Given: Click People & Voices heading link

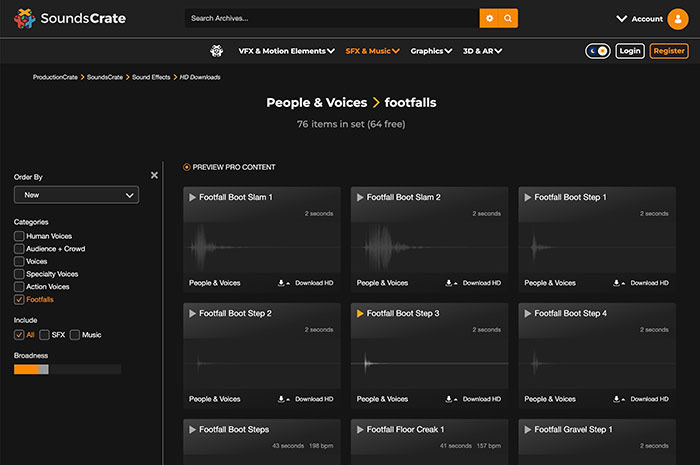Looking at the screenshot, I should [x=317, y=103].
